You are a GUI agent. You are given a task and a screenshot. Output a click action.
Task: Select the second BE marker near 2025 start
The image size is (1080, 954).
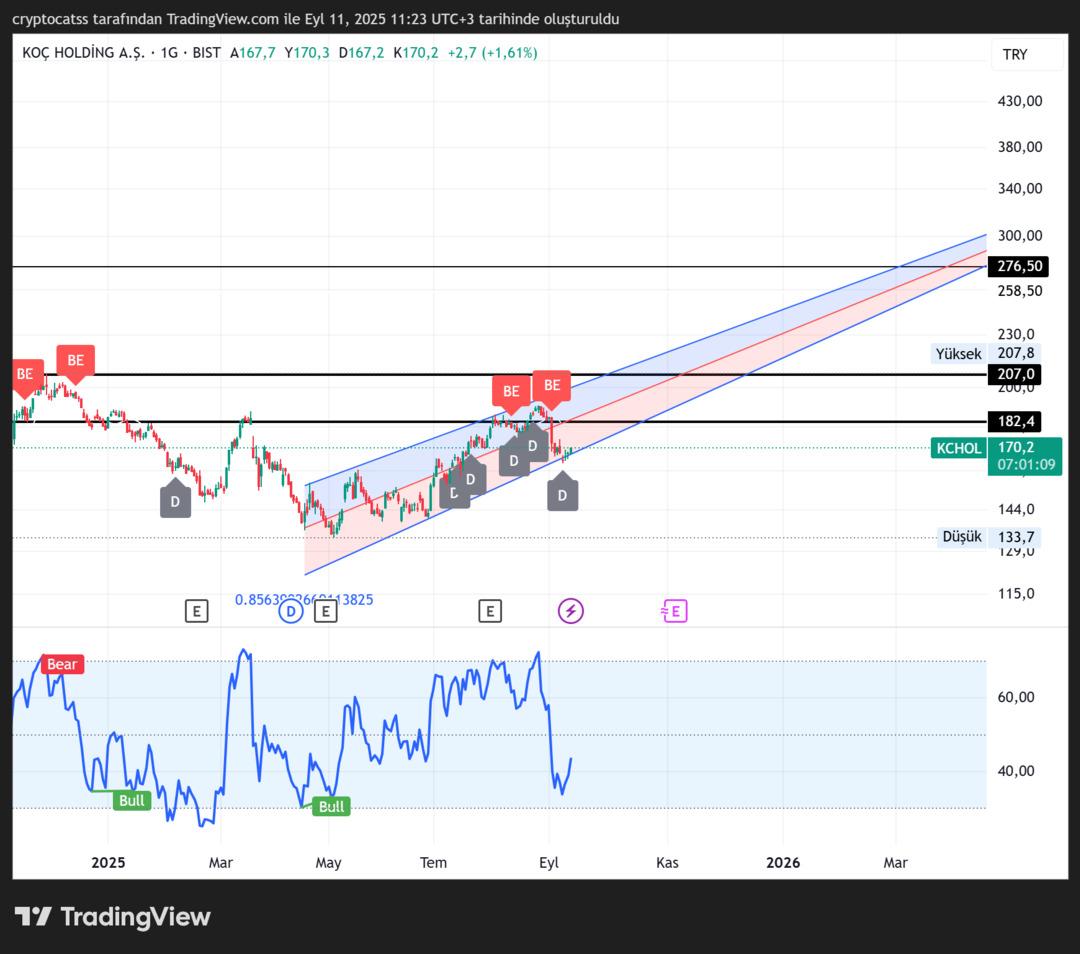75,363
